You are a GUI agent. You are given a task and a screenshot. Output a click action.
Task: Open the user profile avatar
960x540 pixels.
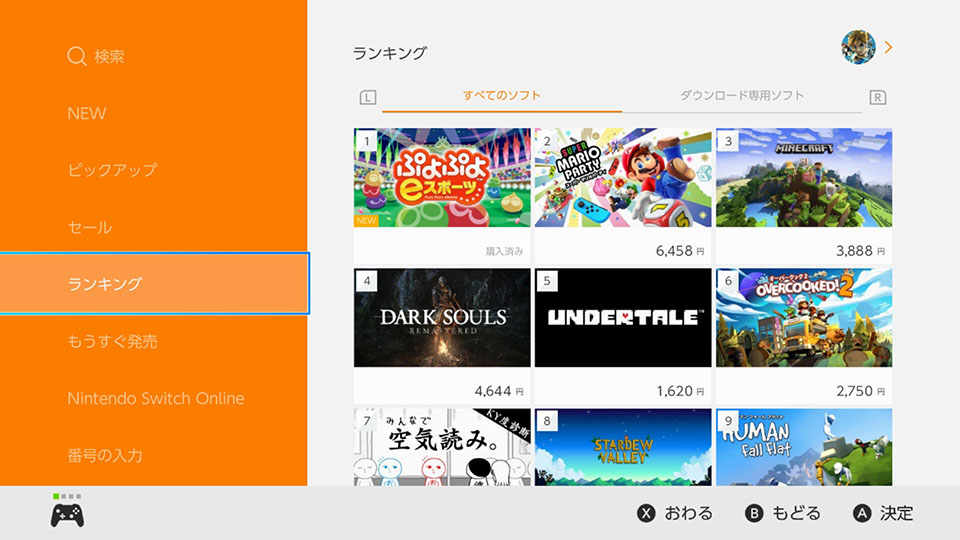click(858, 47)
